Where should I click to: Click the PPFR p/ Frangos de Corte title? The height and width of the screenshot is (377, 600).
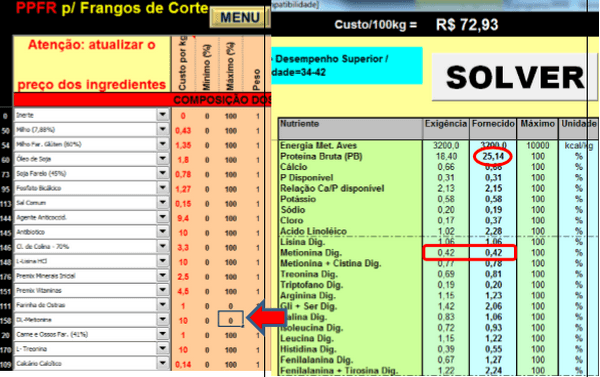pyautogui.click(x=112, y=8)
